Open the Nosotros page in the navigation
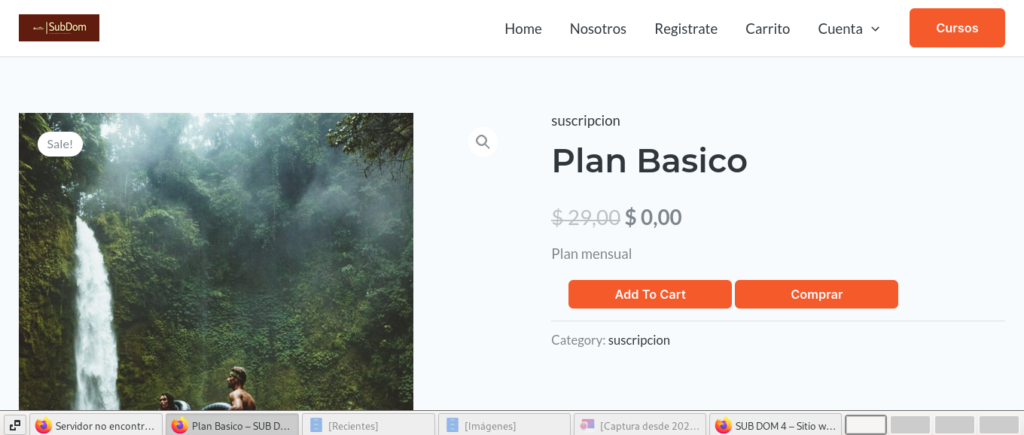The height and width of the screenshot is (435, 1024). [598, 29]
